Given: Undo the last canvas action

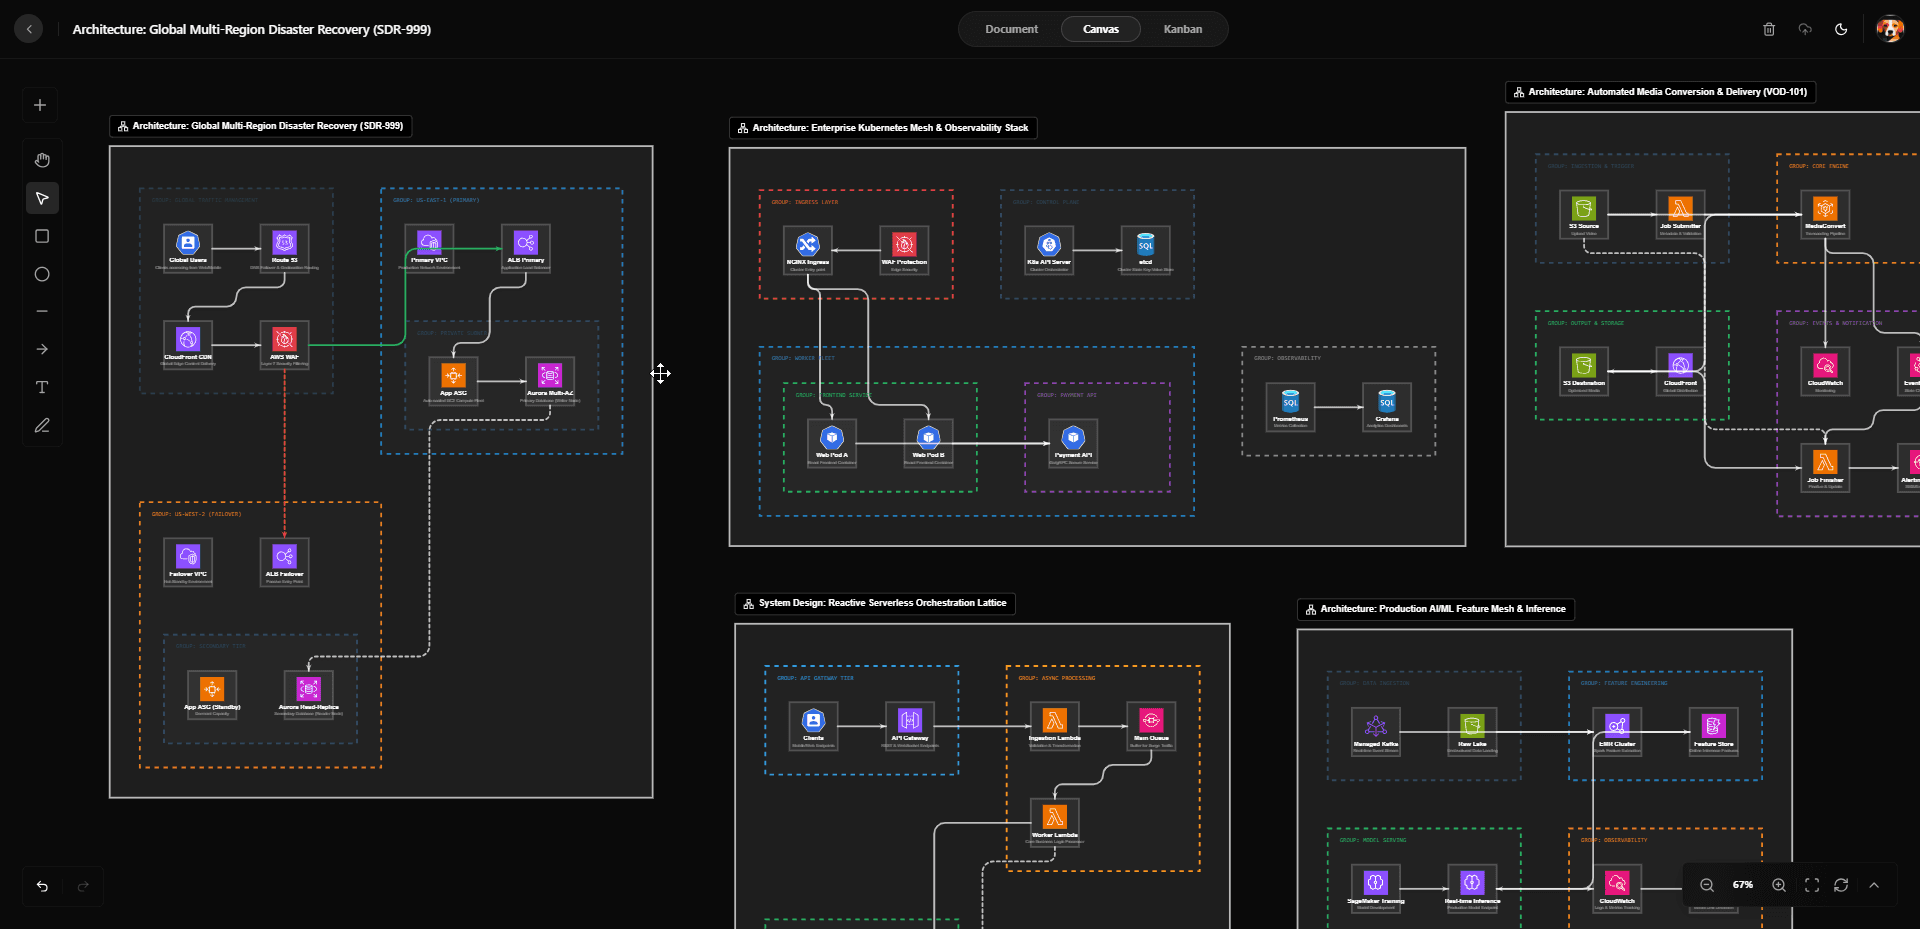Looking at the screenshot, I should coord(42,886).
